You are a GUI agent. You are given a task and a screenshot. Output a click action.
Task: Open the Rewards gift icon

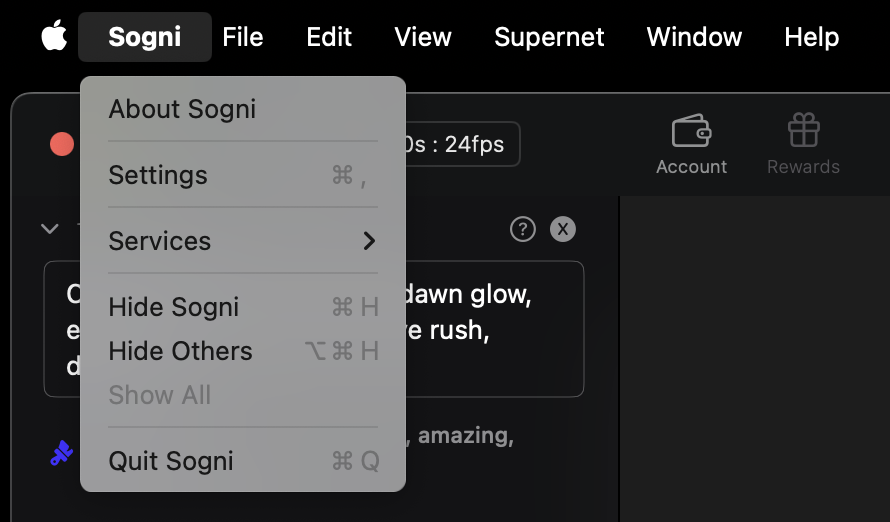[x=803, y=132]
